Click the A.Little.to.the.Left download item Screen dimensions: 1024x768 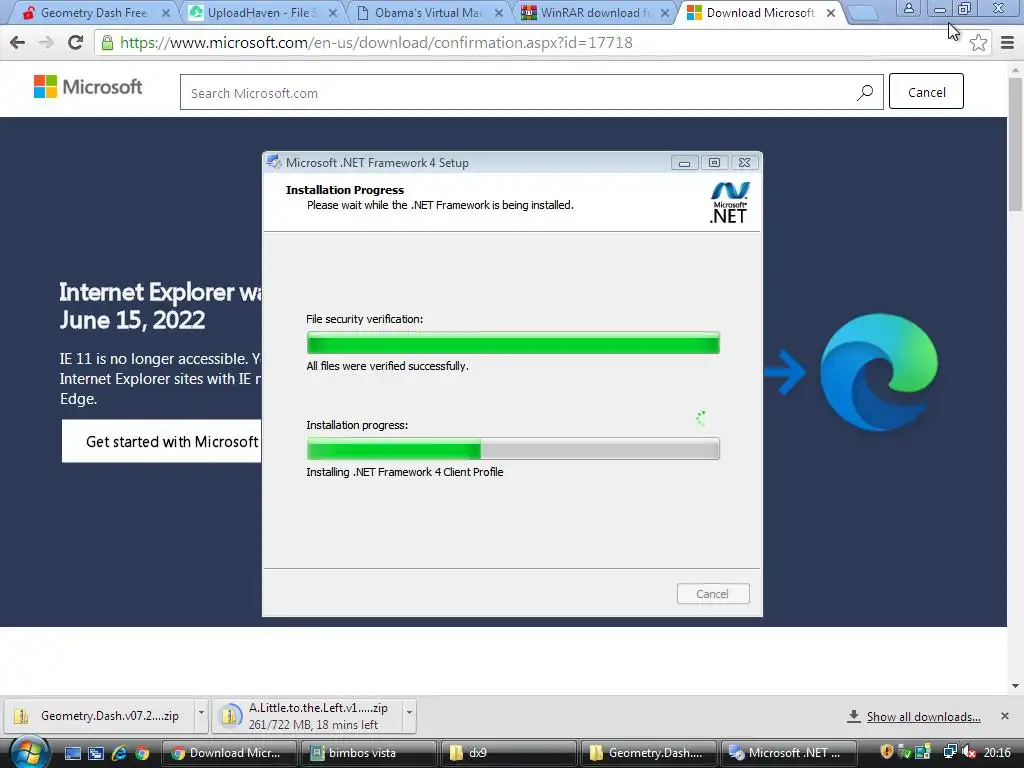point(307,716)
